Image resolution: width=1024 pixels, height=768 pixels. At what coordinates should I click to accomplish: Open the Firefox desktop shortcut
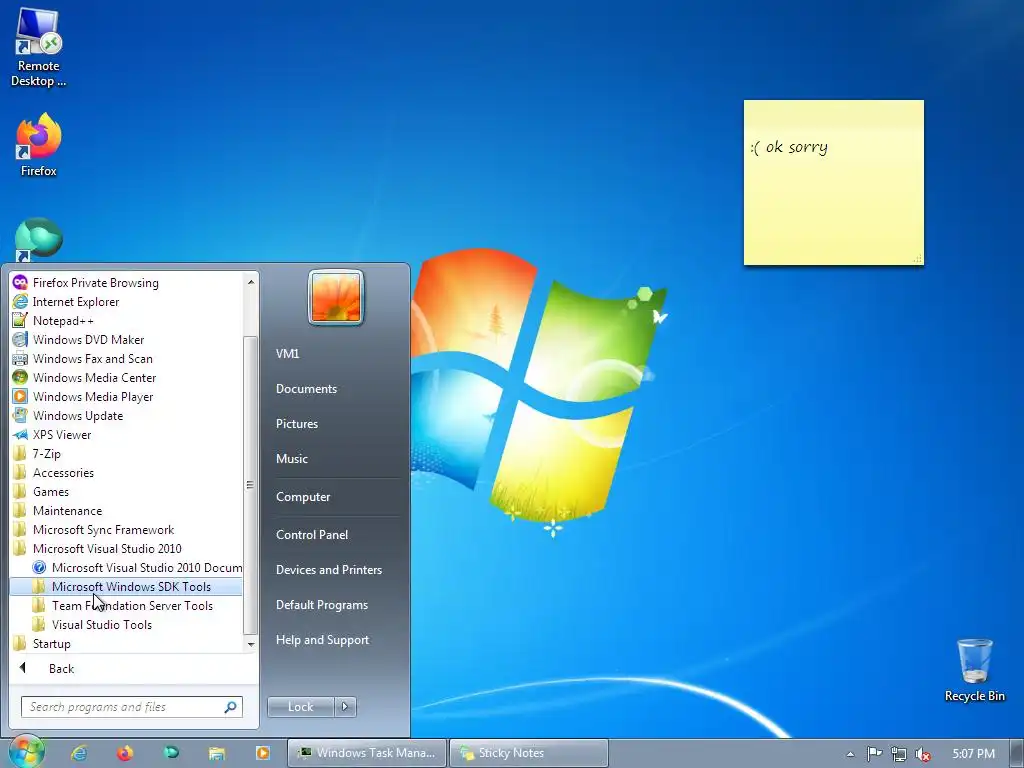pyautogui.click(x=39, y=145)
